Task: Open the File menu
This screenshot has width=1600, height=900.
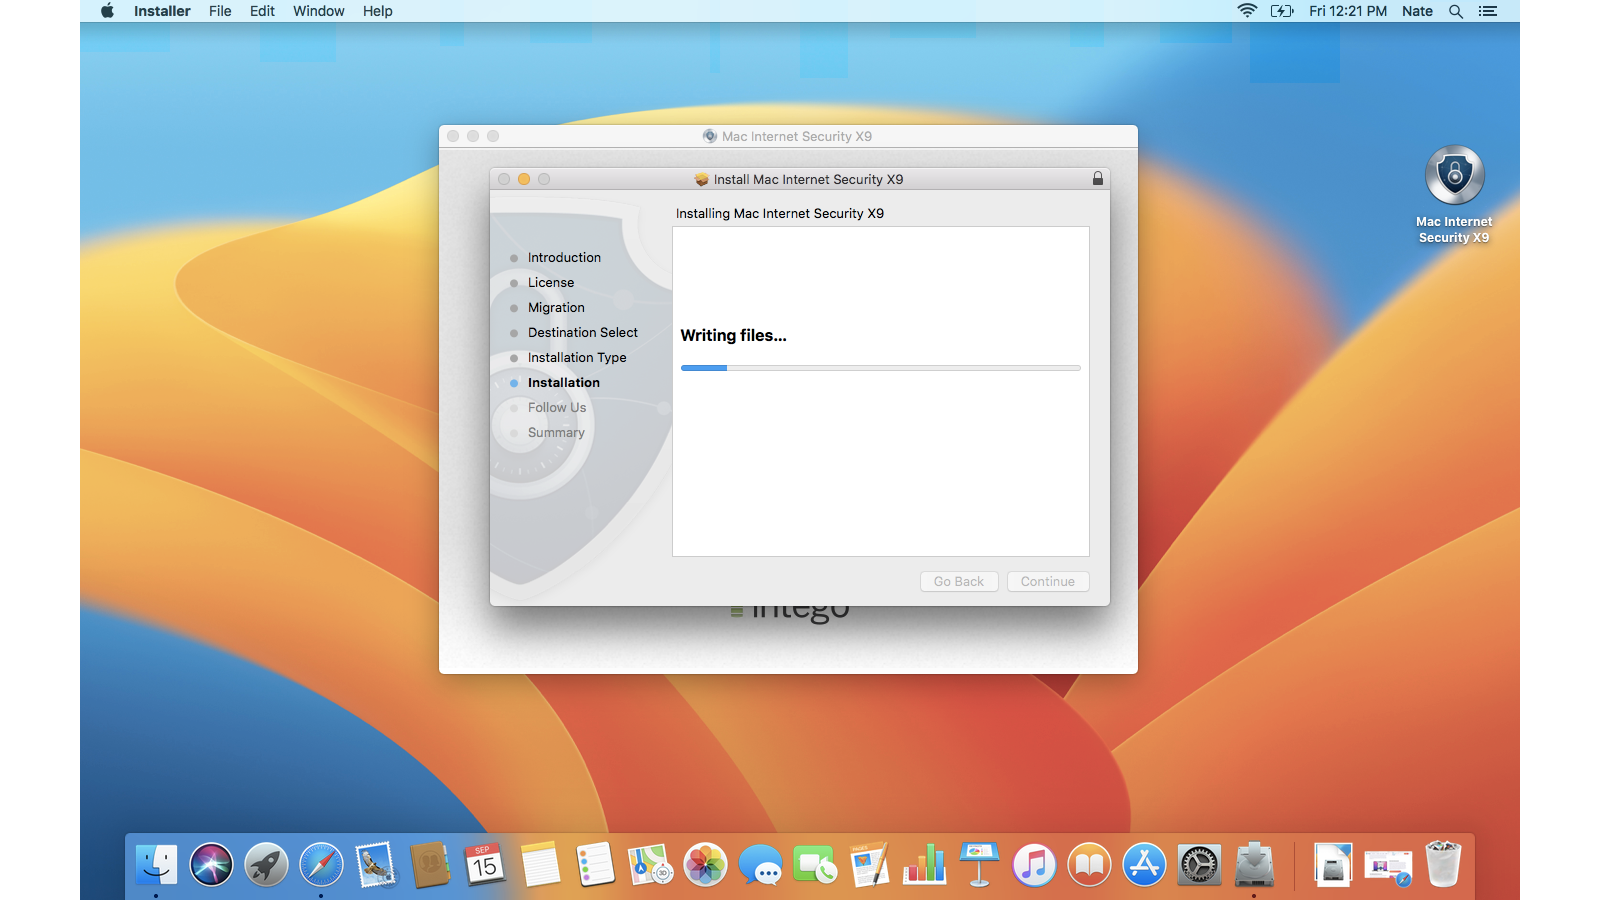Action: (220, 11)
